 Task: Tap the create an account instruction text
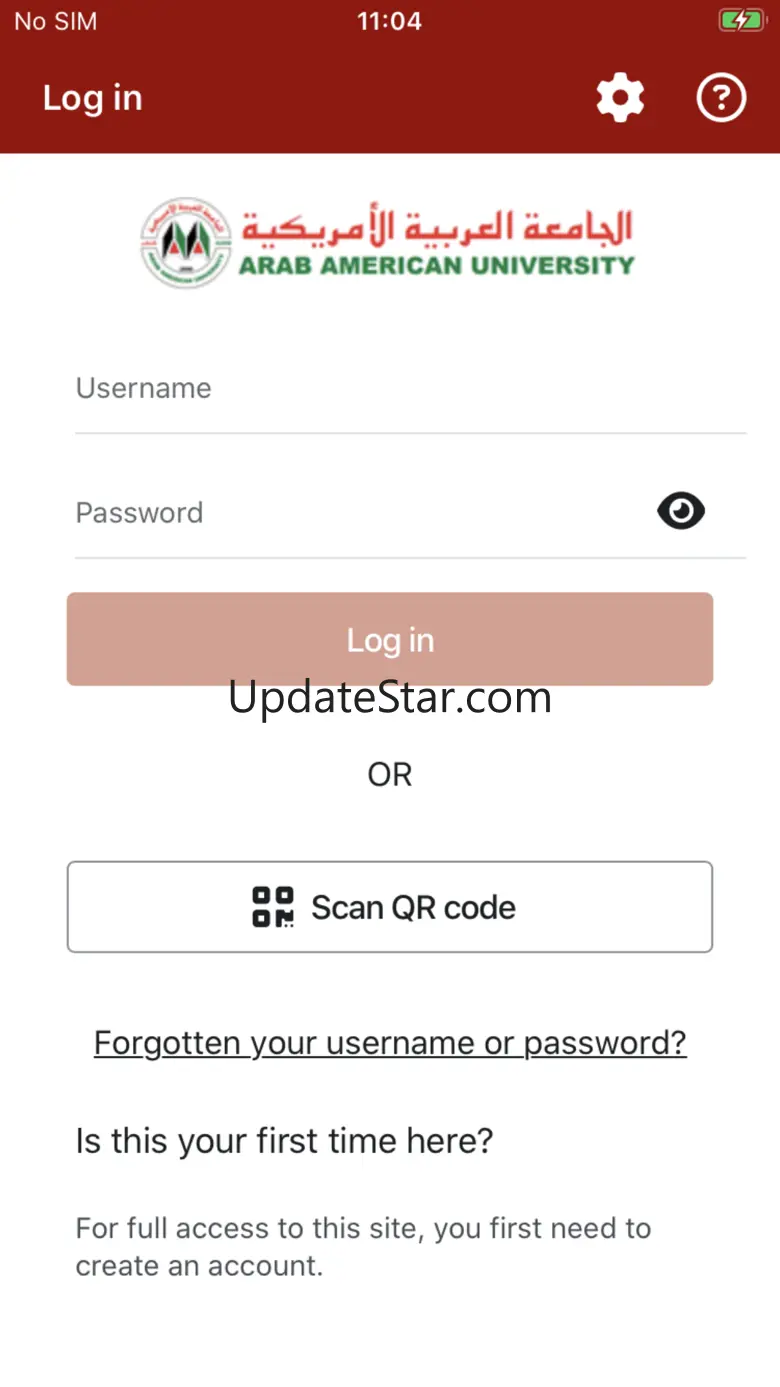[363, 1246]
